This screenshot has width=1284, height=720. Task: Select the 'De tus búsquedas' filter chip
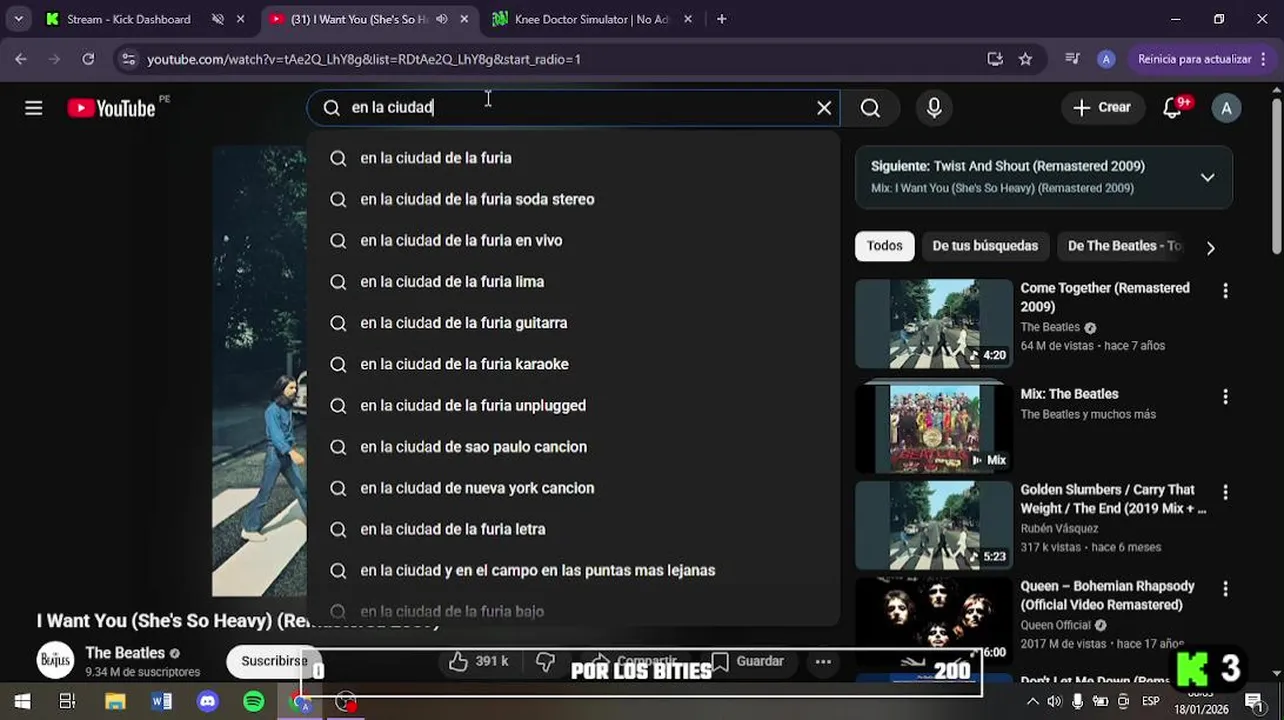pos(985,246)
